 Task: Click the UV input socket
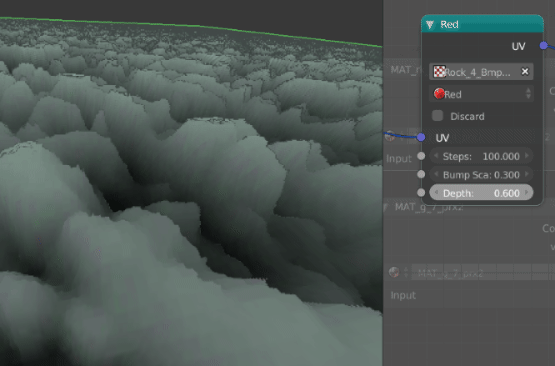[x=421, y=137]
